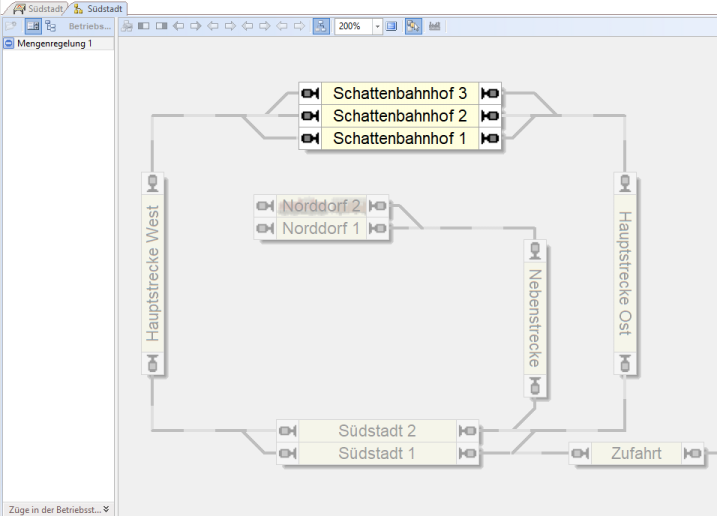
Task: Click the left train icon of Zufahrt block
Action: click(580, 454)
